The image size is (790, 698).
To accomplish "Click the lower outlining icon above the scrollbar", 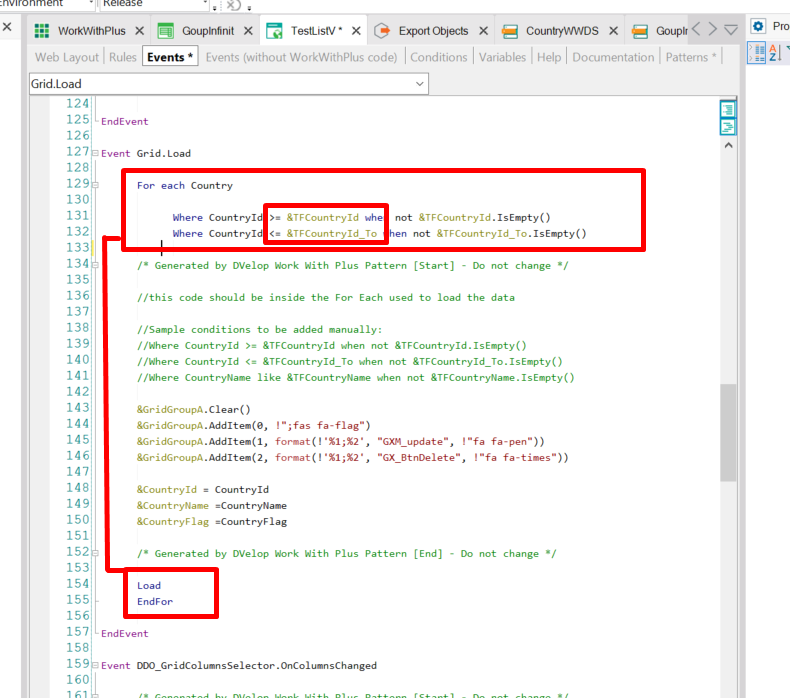I will point(728,126).
